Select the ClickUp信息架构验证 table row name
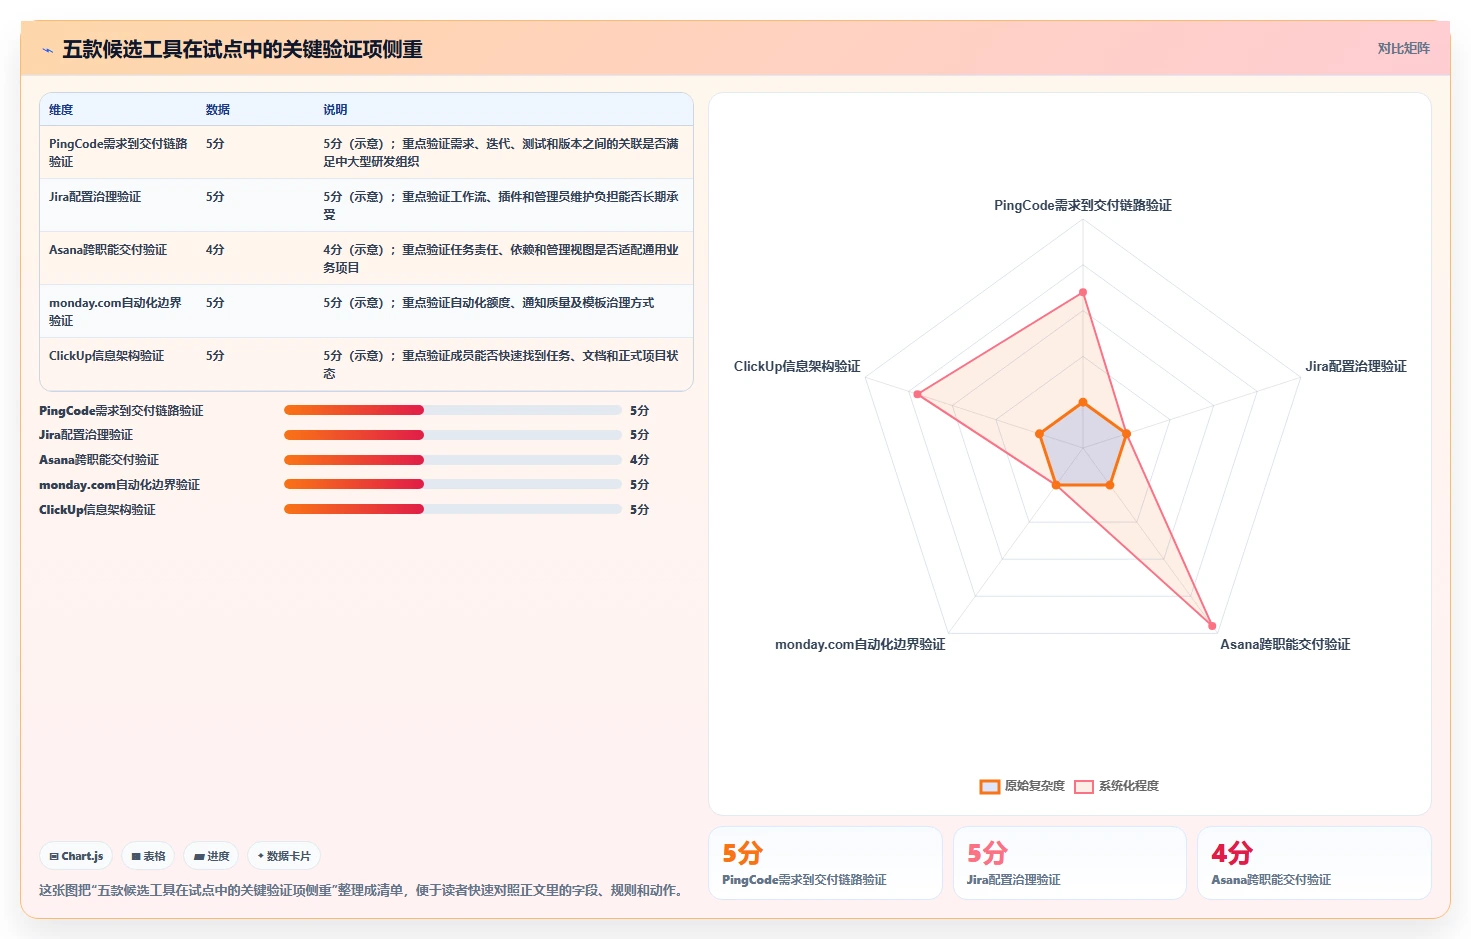This screenshot has height=939, width=1471. pos(106,356)
